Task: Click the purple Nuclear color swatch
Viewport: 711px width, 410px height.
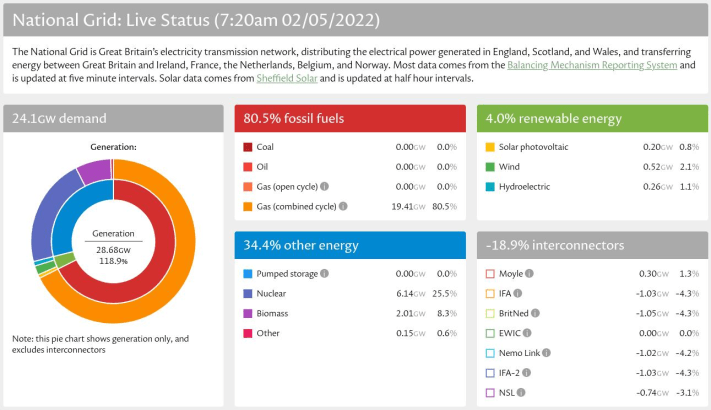Action: (248, 293)
